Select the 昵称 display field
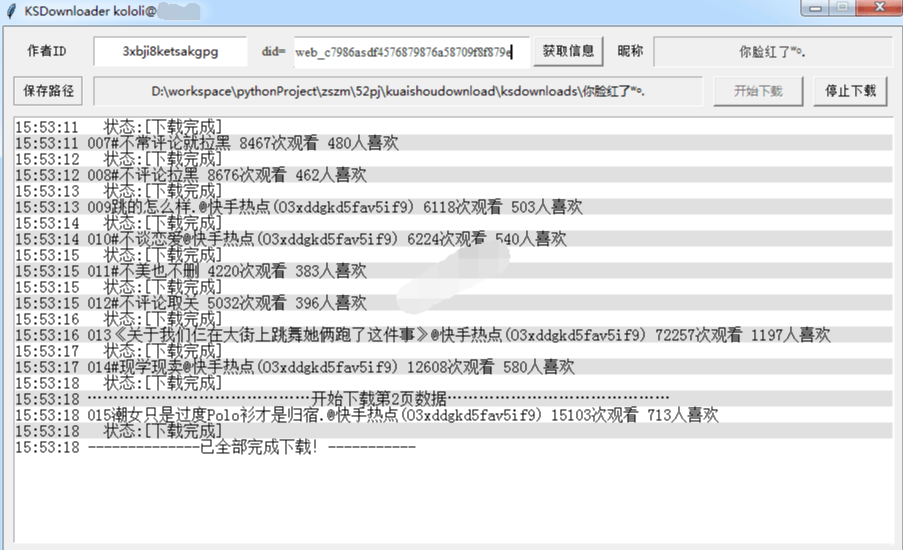The image size is (903, 550). pos(772,51)
